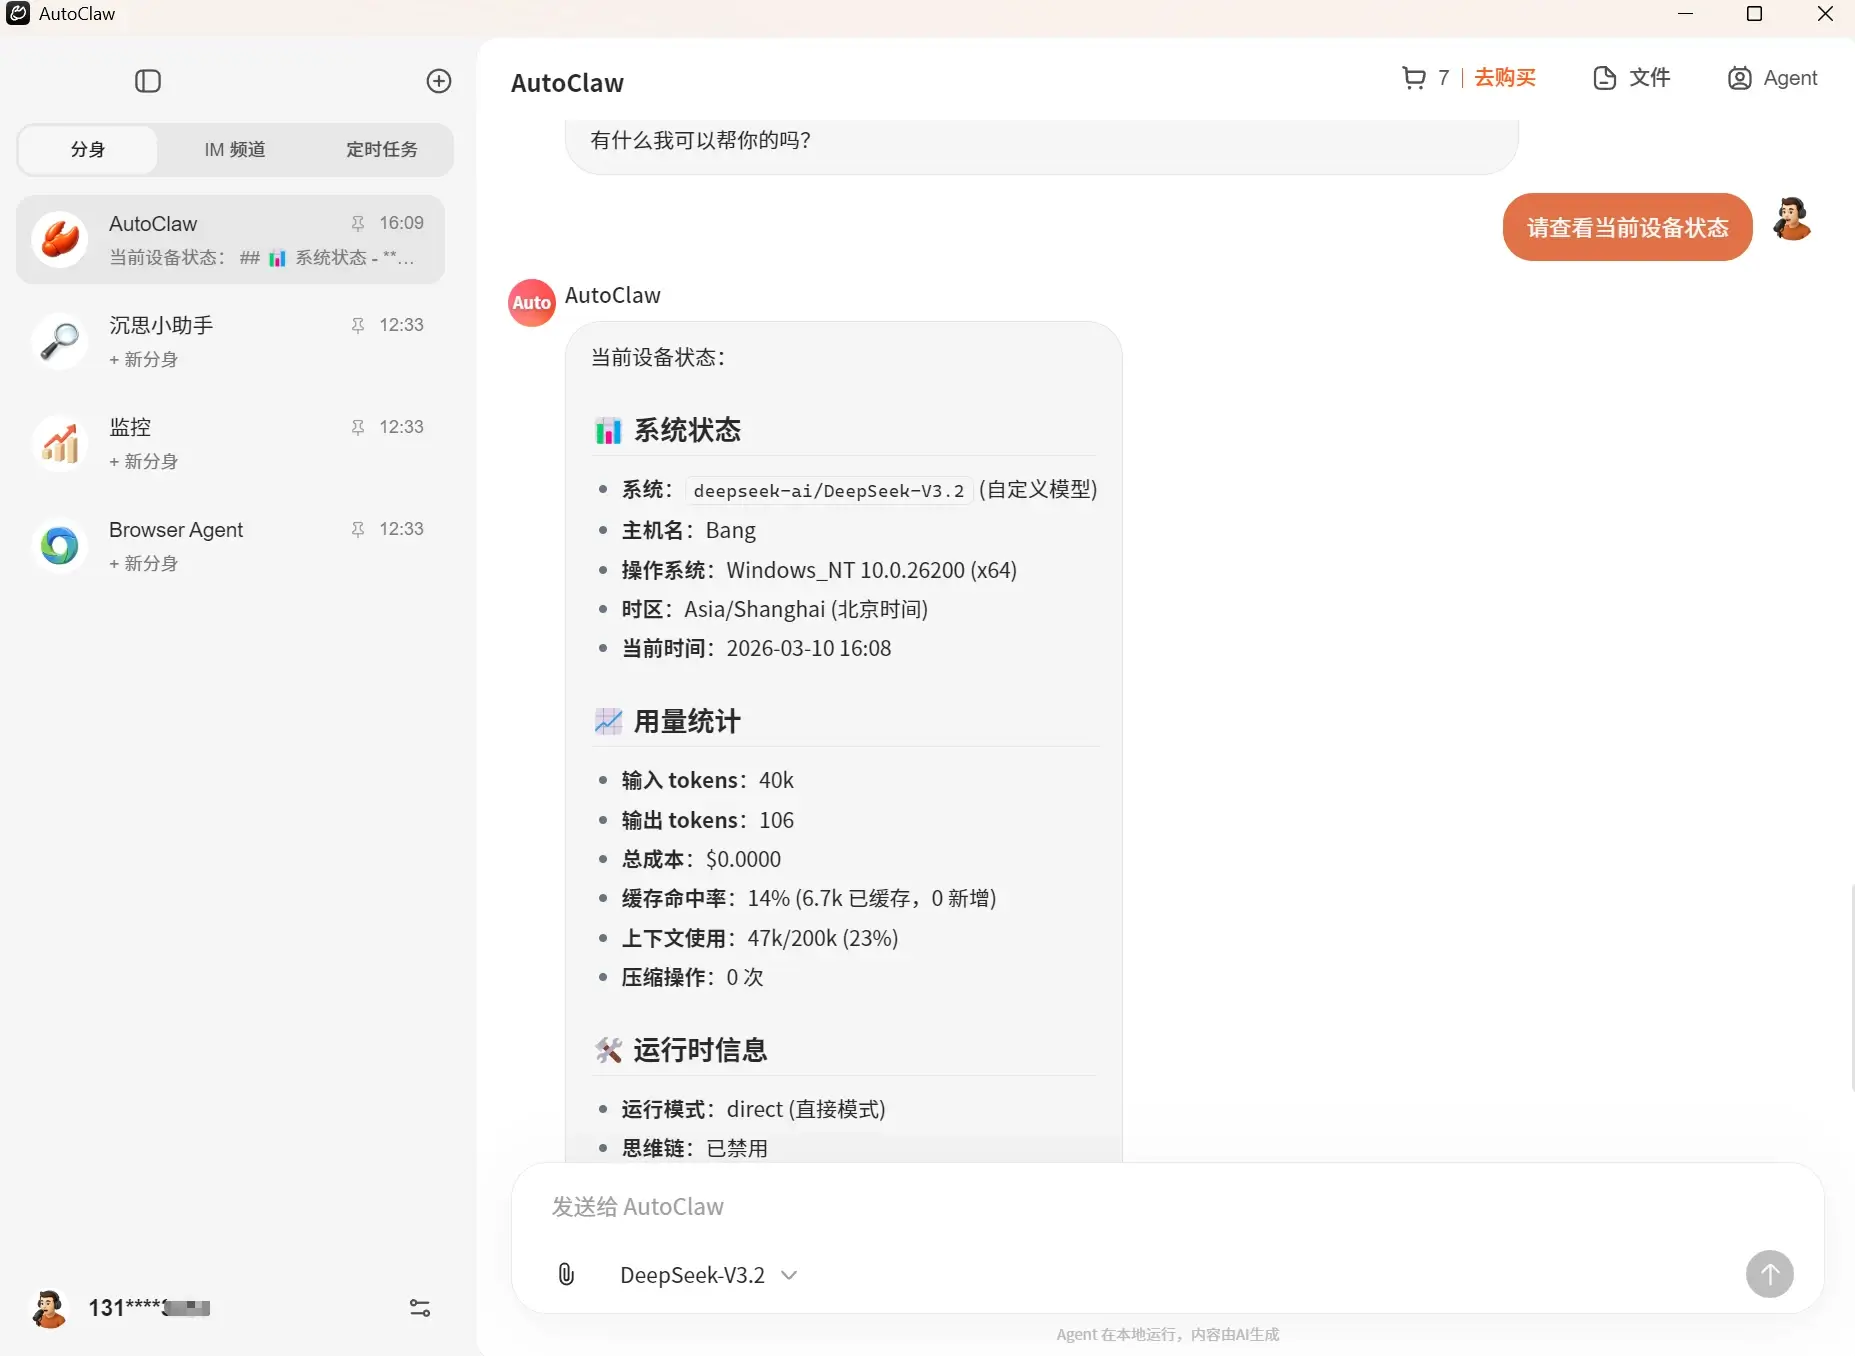Click the plus icon to add new

tap(439, 81)
